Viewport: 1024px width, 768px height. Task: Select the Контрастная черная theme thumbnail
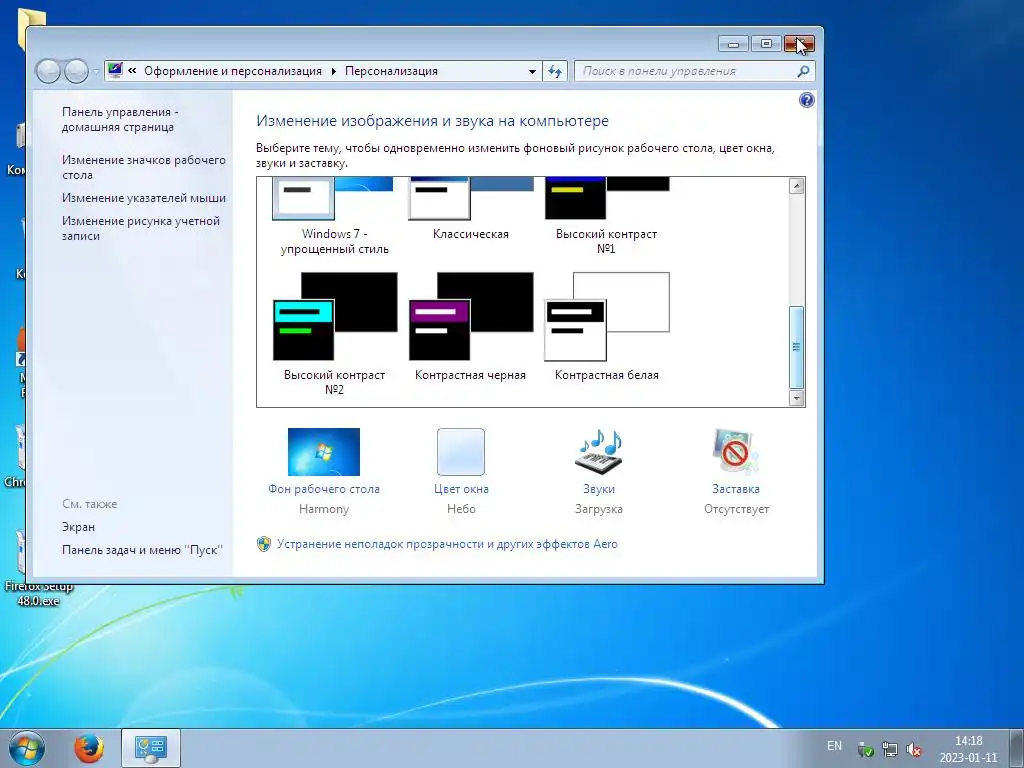[x=470, y=316]
